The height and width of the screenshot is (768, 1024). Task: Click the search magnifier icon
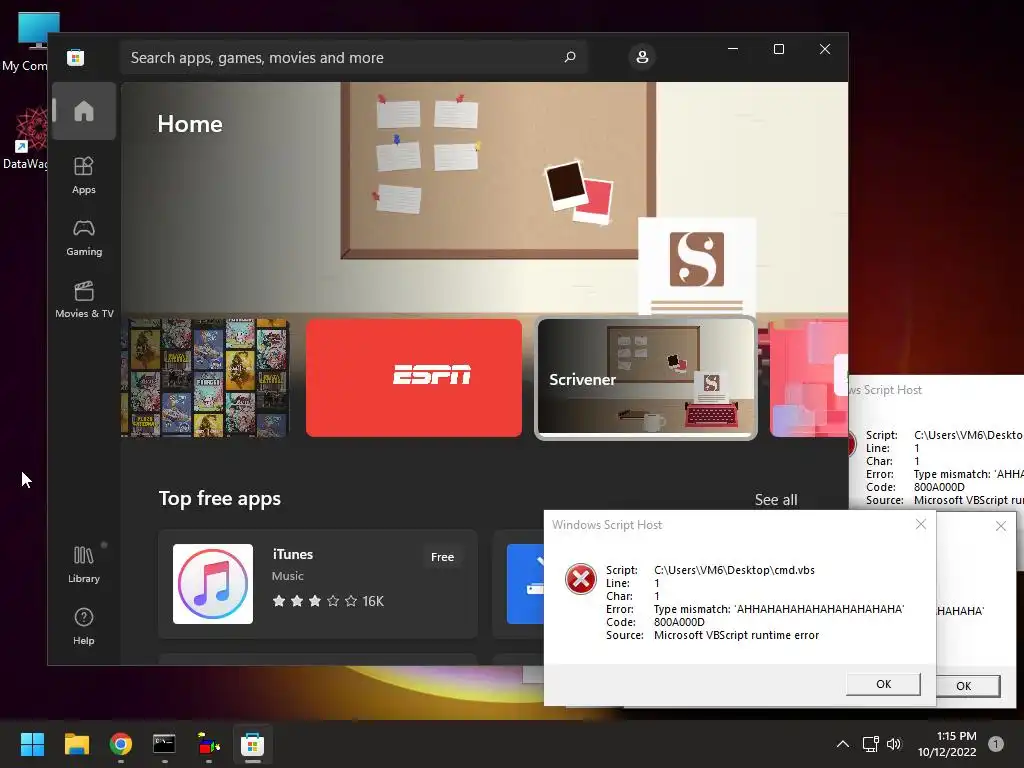[x=569, y=57]
